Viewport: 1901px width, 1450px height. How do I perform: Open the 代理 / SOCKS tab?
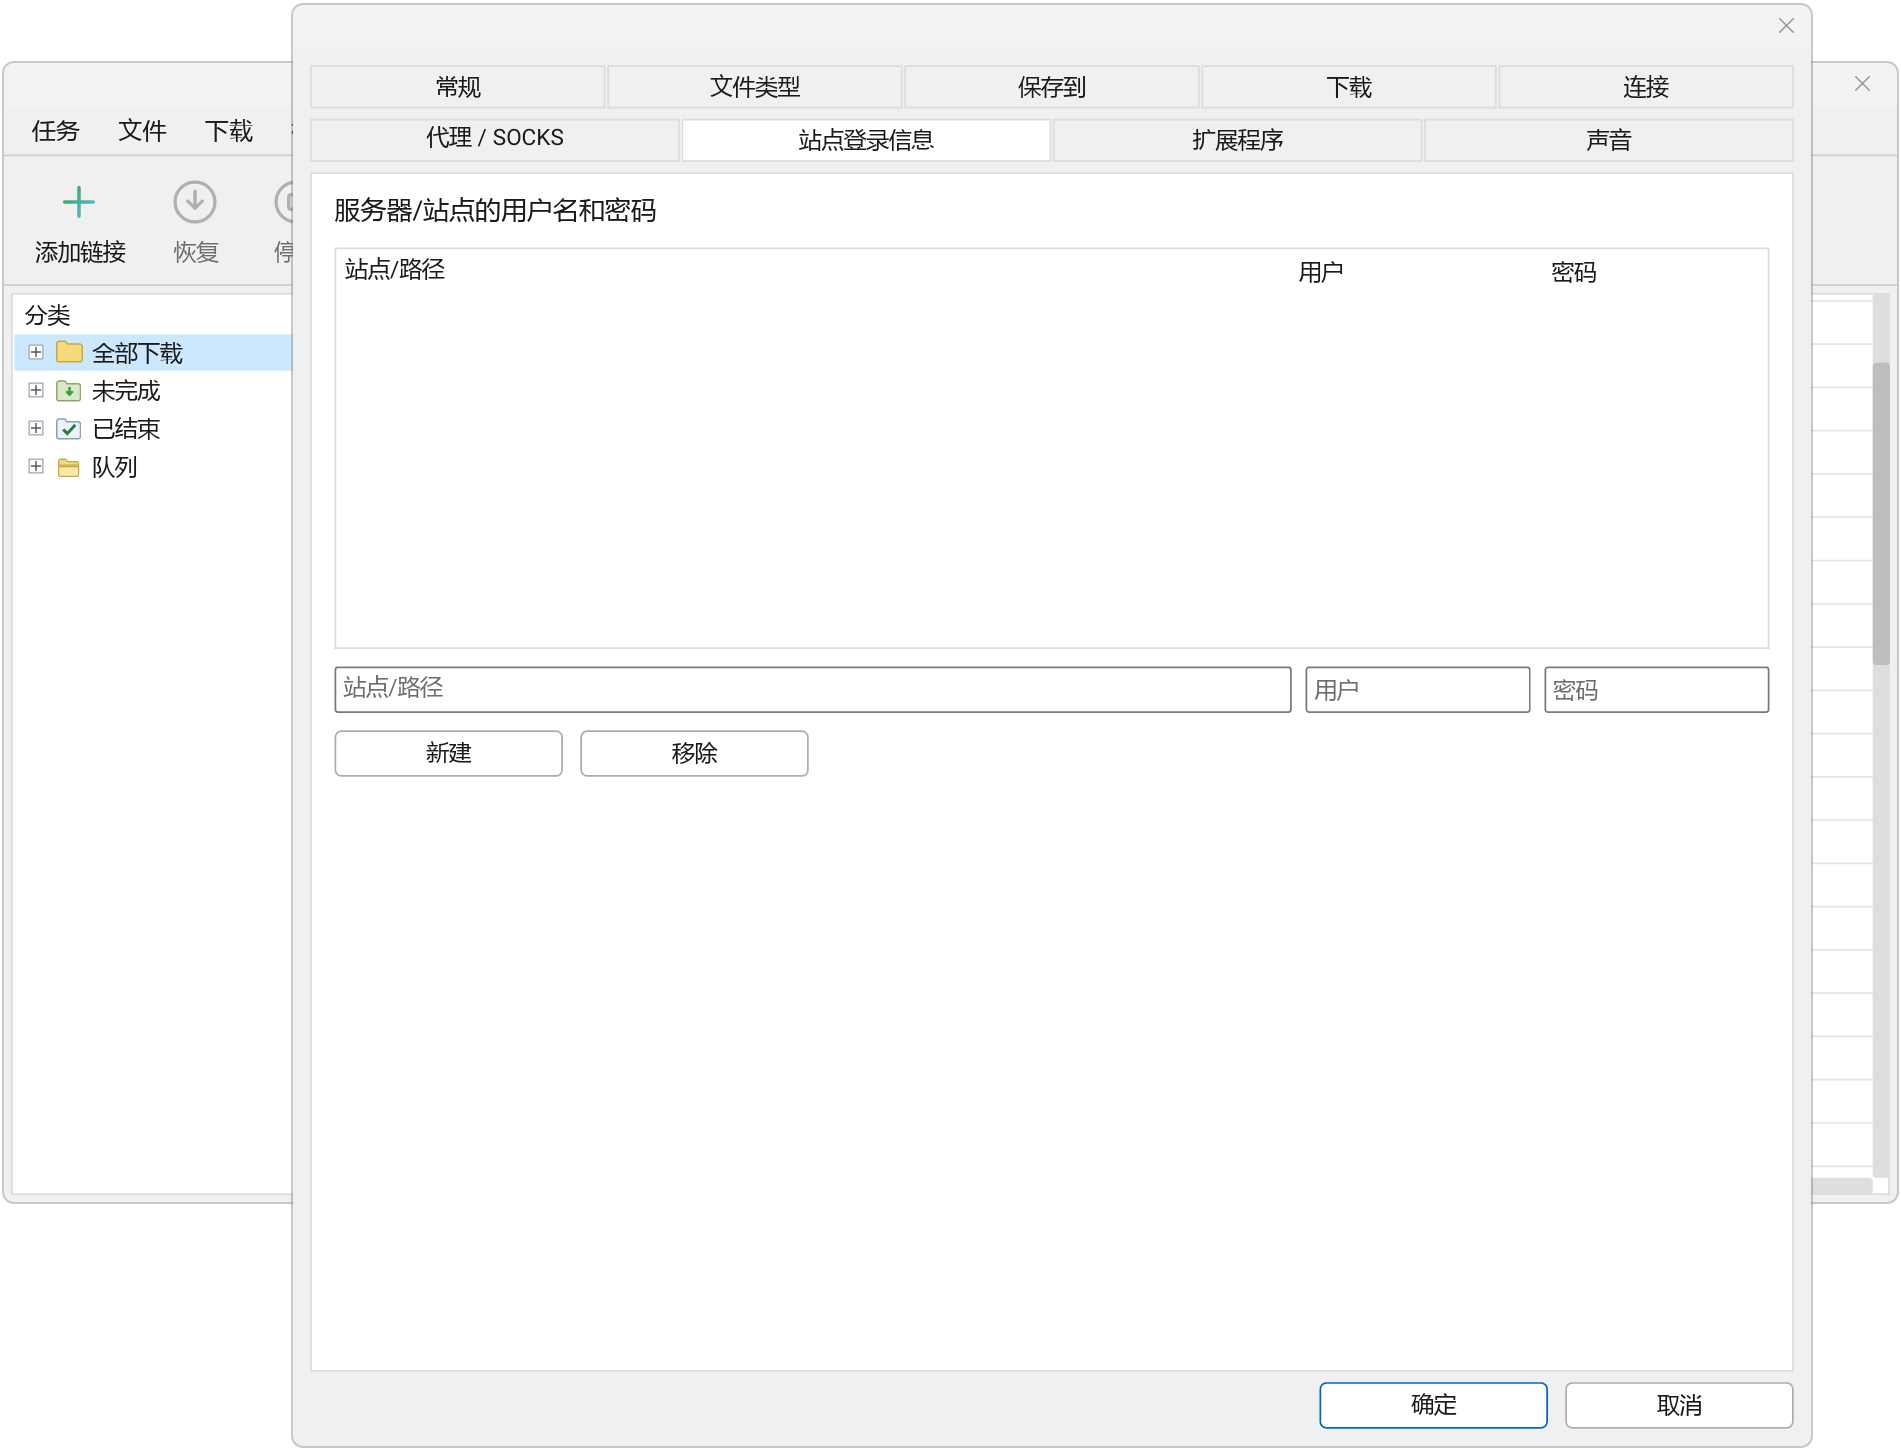[x=495, y=139]
